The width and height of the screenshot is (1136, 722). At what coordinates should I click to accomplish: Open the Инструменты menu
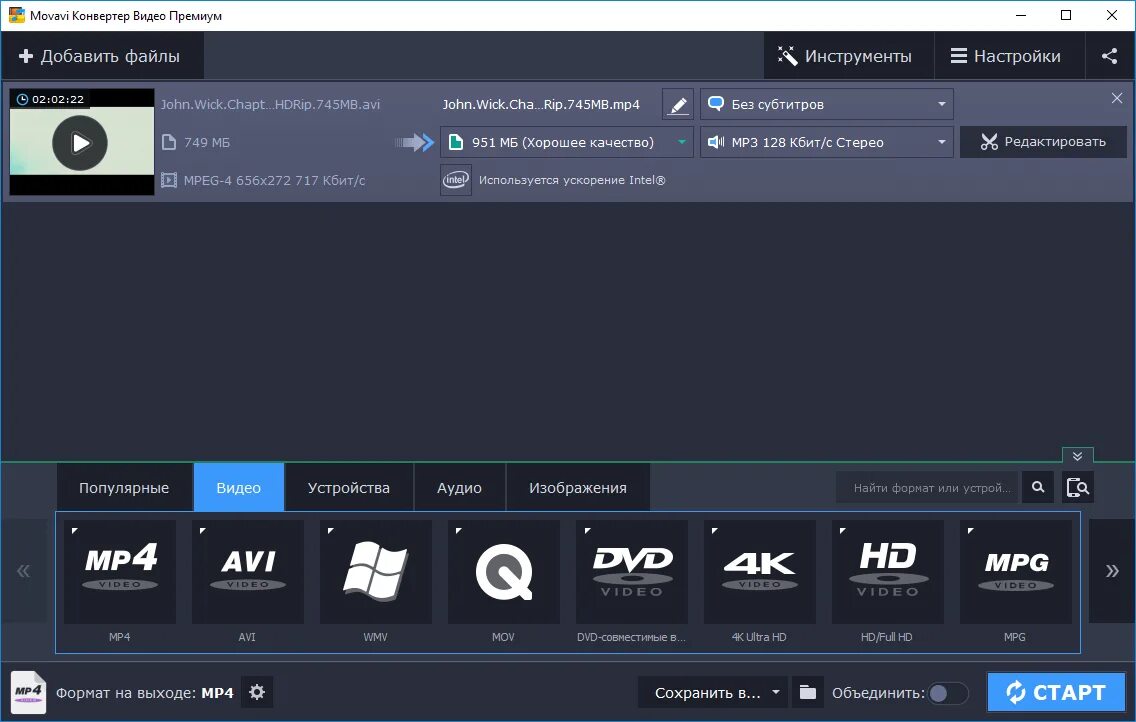[848, 56]
